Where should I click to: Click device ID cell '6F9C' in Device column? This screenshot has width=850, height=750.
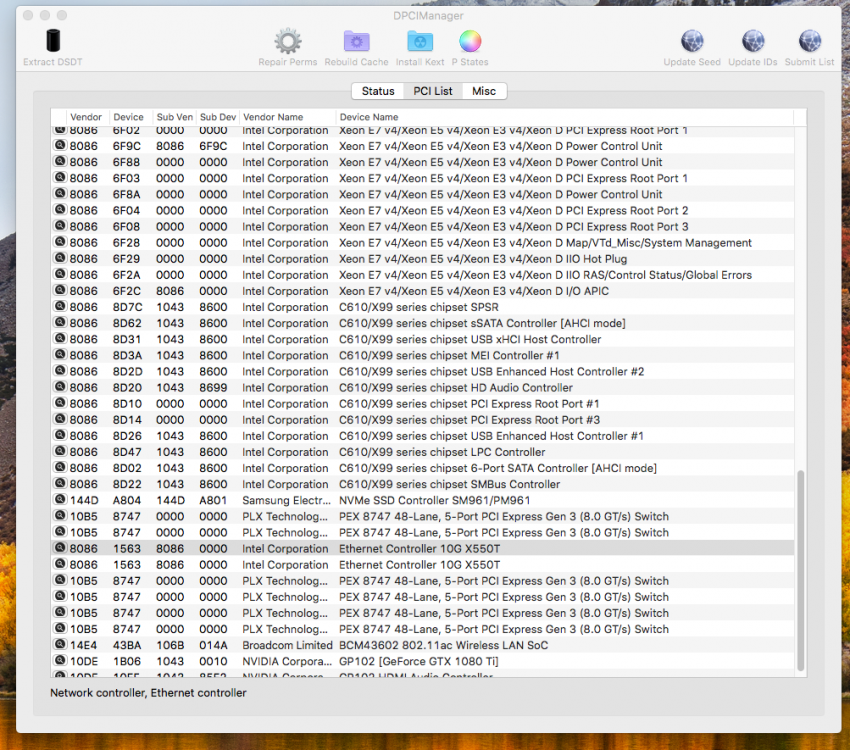pyautogui.click(x=126, y=146)
